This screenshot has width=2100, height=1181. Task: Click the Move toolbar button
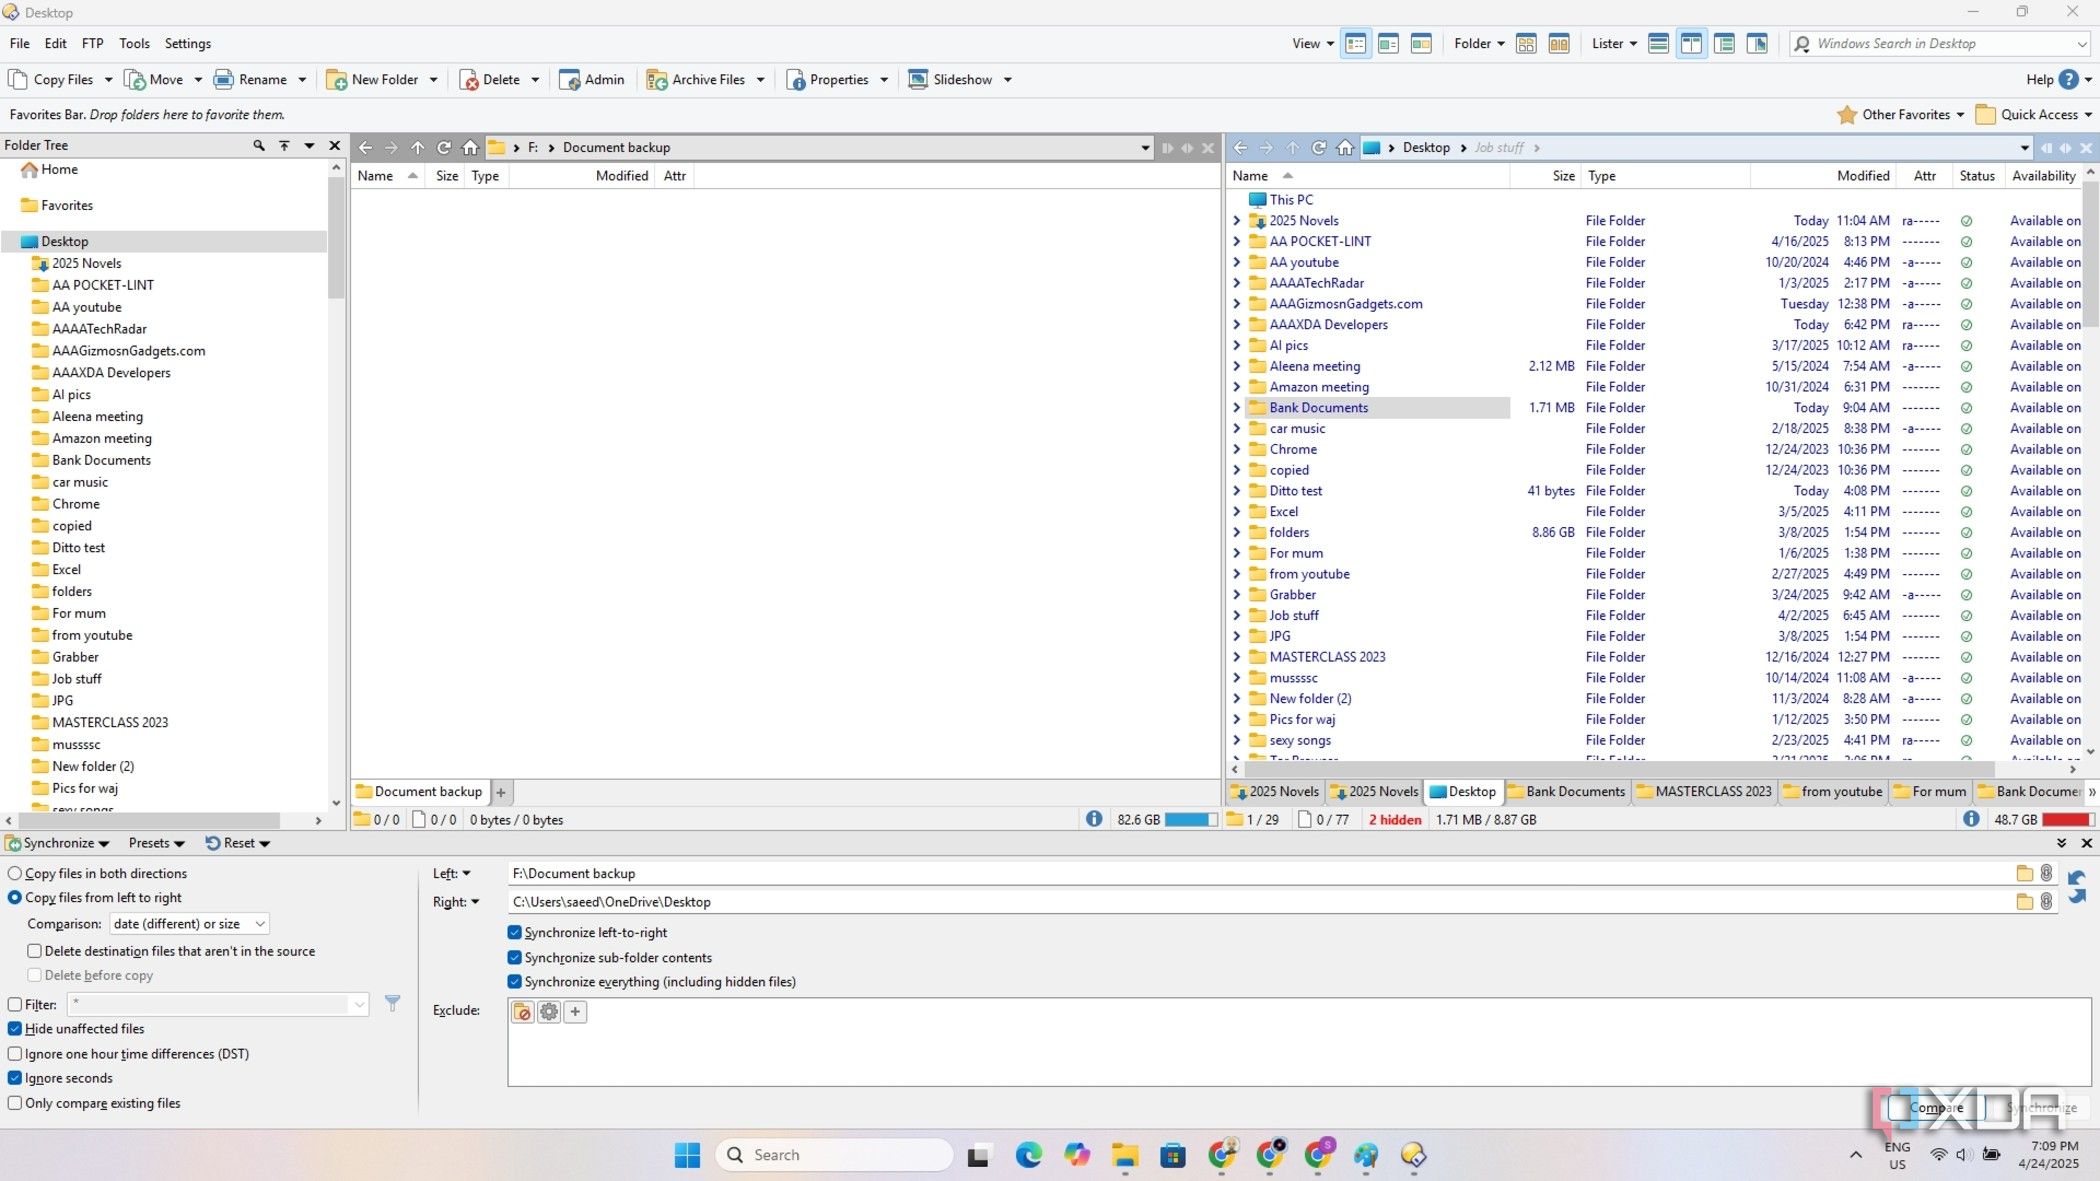155,80
